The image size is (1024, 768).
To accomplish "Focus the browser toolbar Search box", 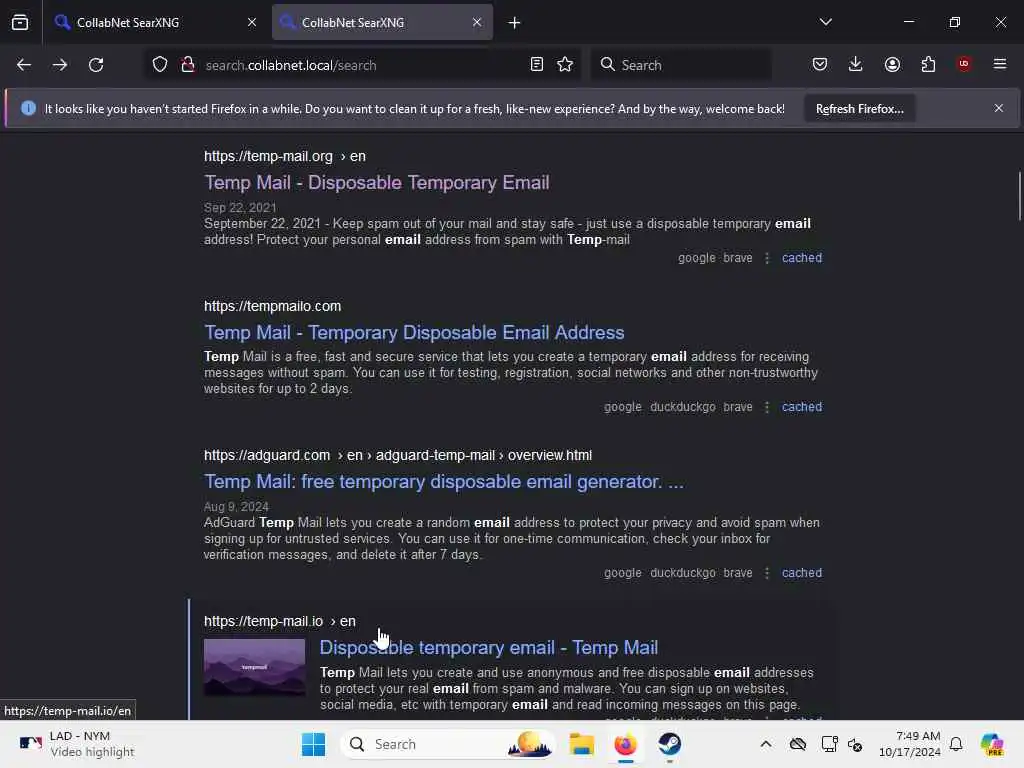I will click(681, 65).
